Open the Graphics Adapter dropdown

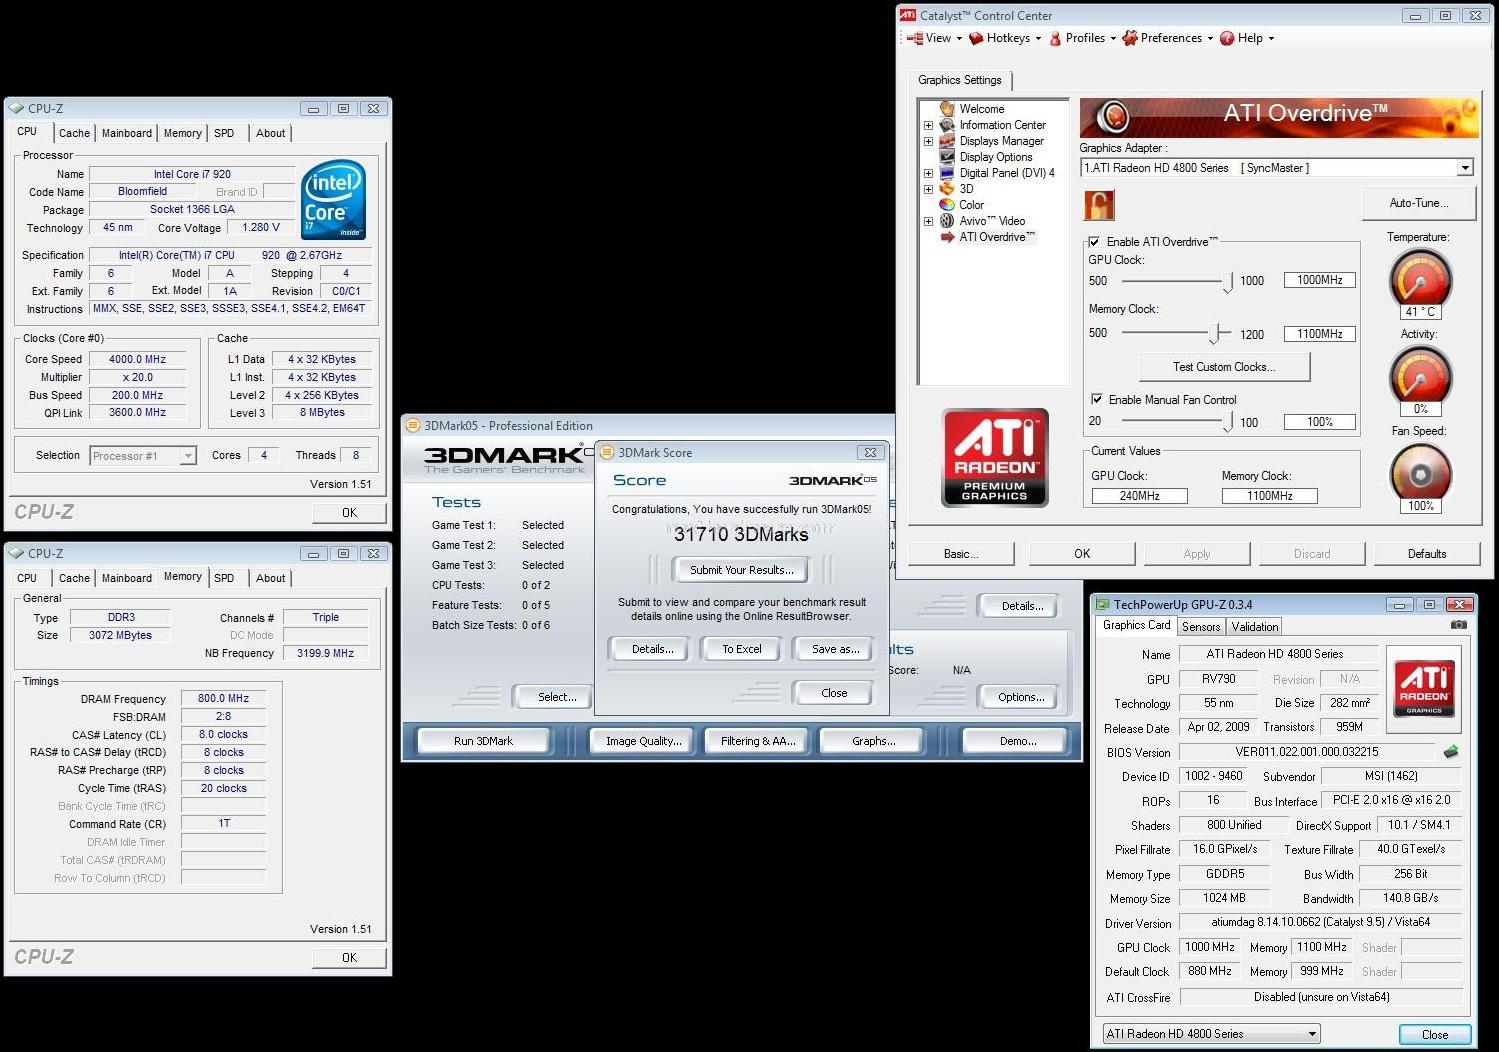1465,168
